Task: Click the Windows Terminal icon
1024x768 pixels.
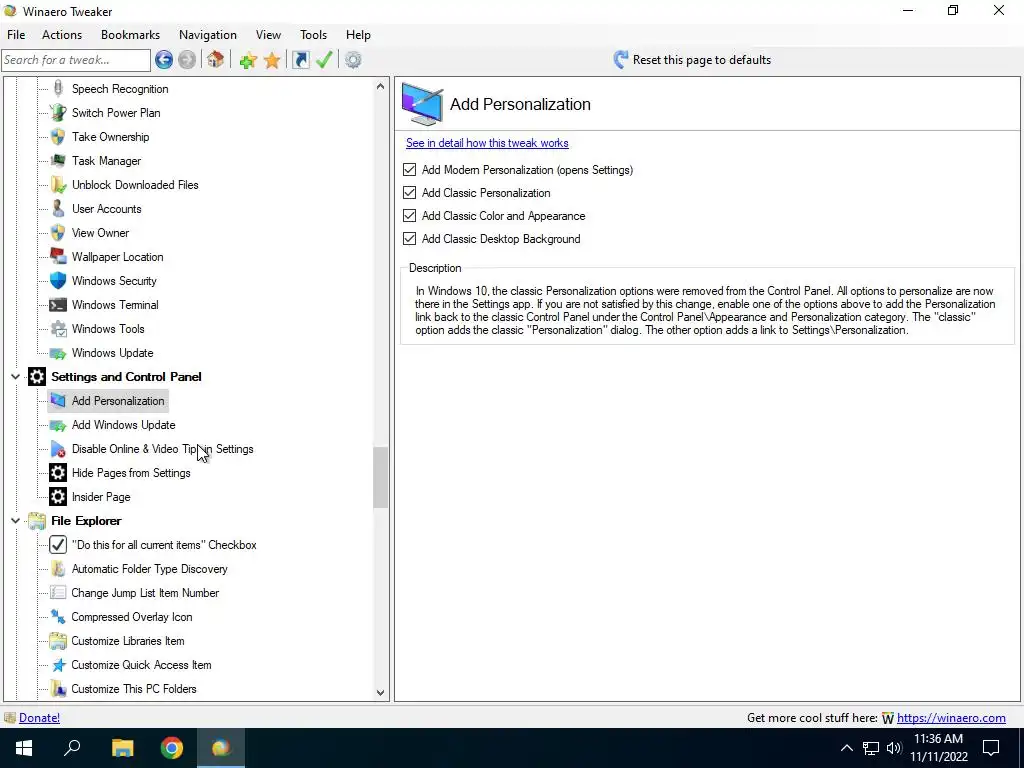Action: tap(58, 305)
